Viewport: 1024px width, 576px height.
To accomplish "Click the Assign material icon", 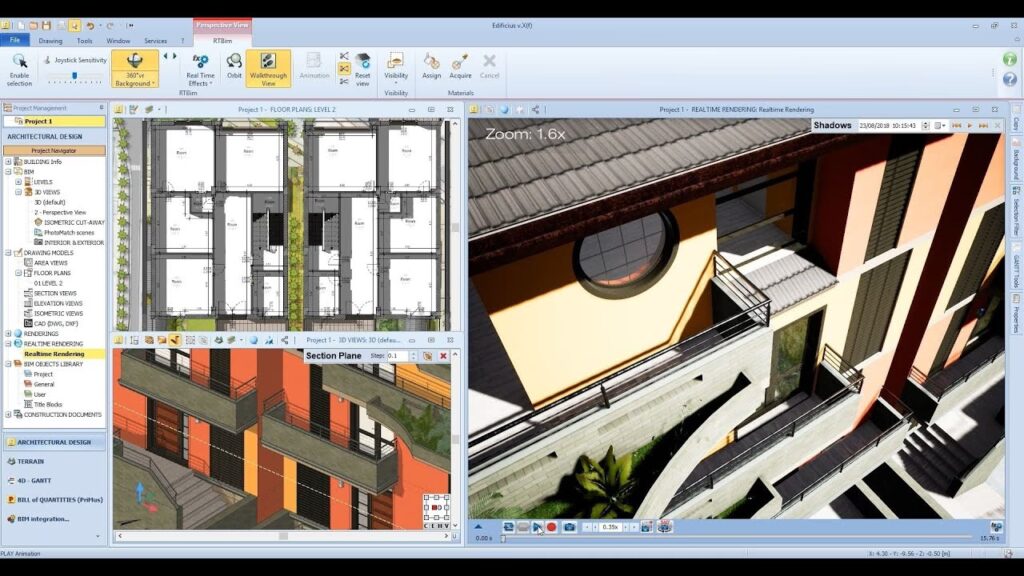I will (431, 67).
